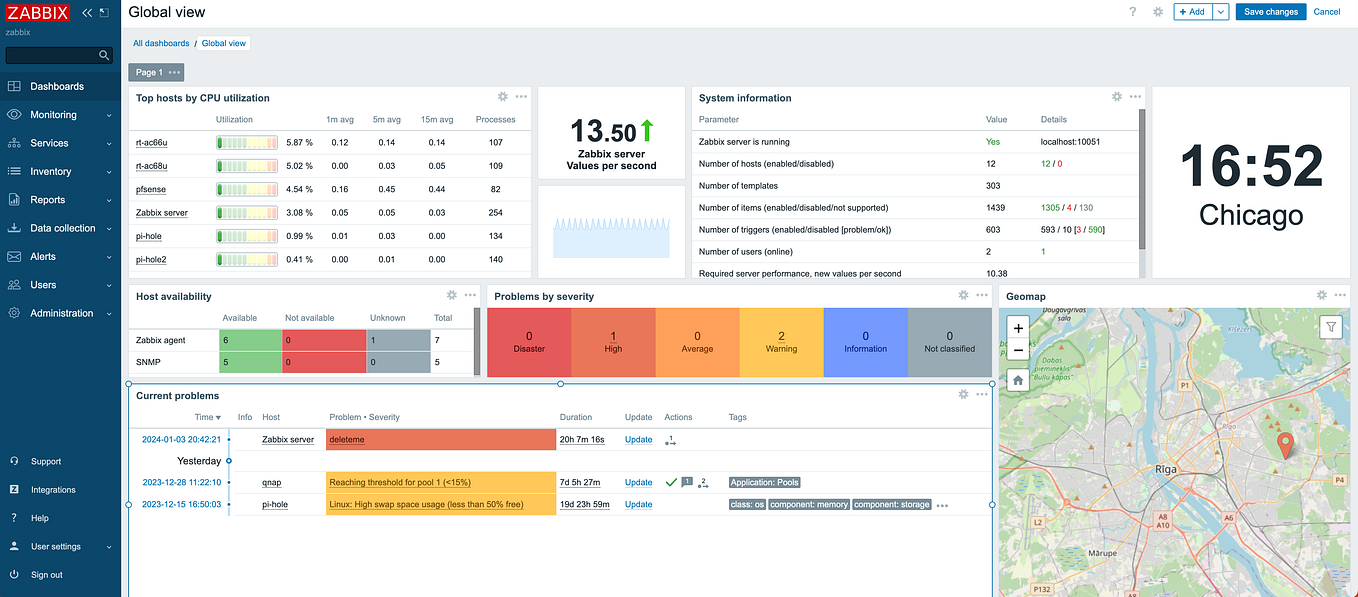Click Save changes button
Image resolution: width=1358 pixels, height=597 pixels.
pyautogui.click(x=1271, y=12)
